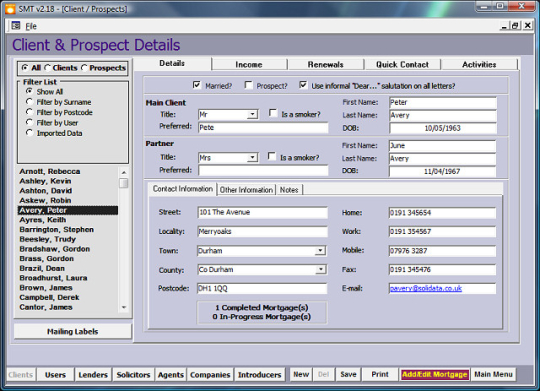Switch to the Activities tab

point(479,64)
